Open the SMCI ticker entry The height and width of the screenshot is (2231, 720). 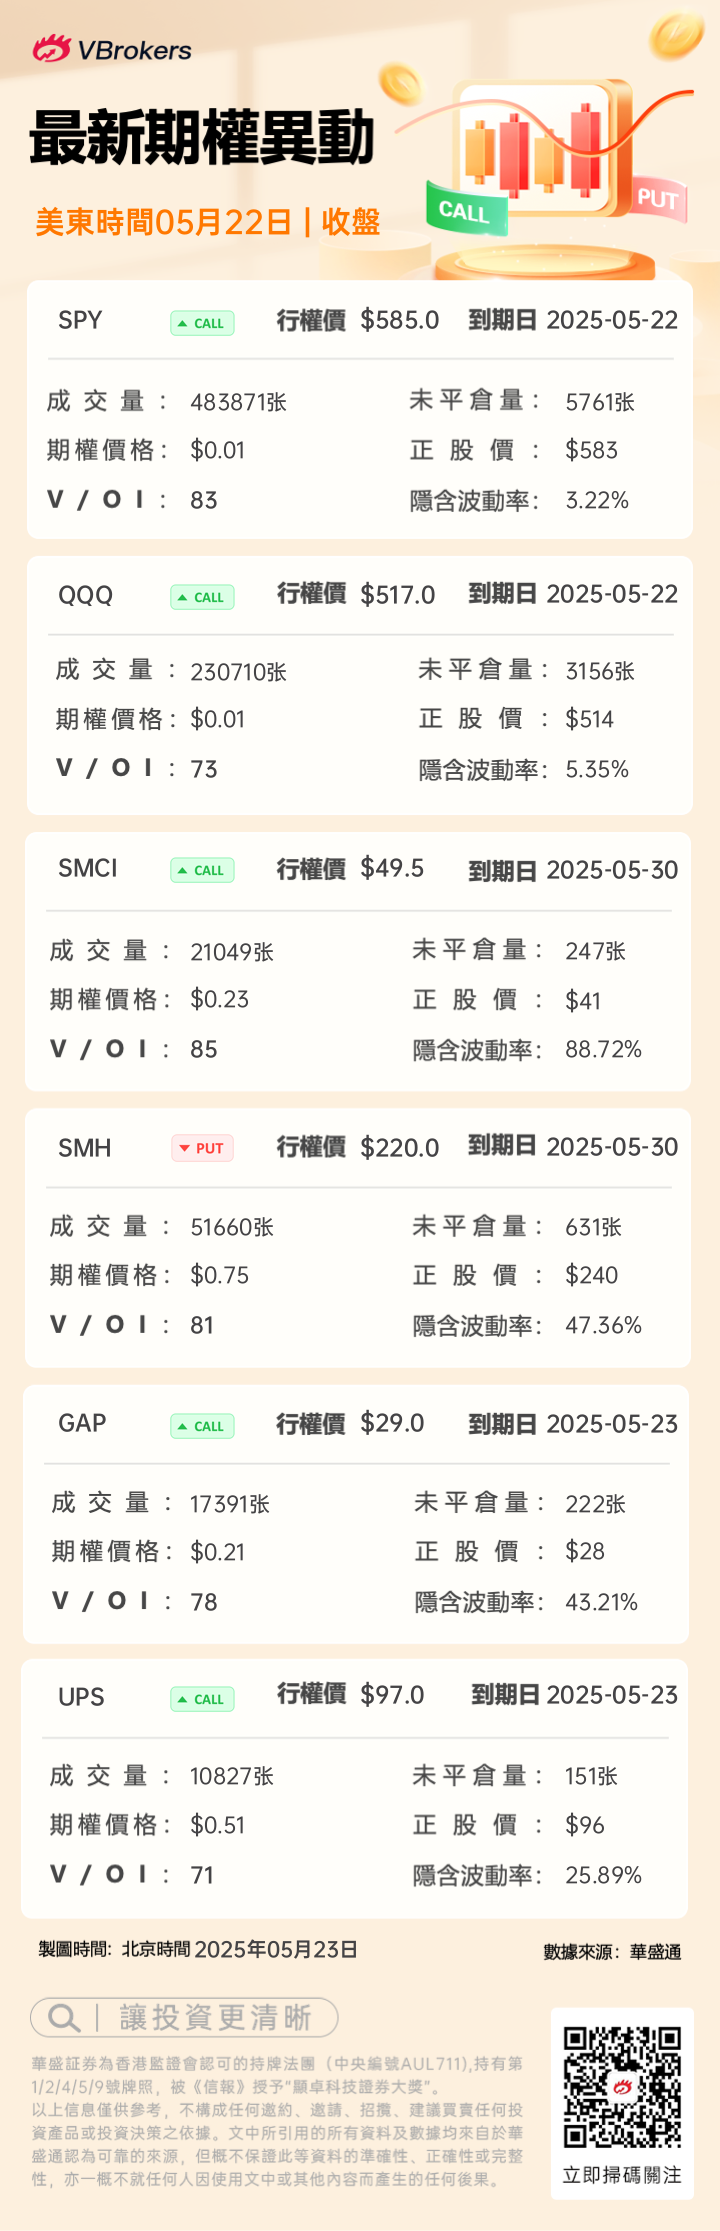click(88, 868)
